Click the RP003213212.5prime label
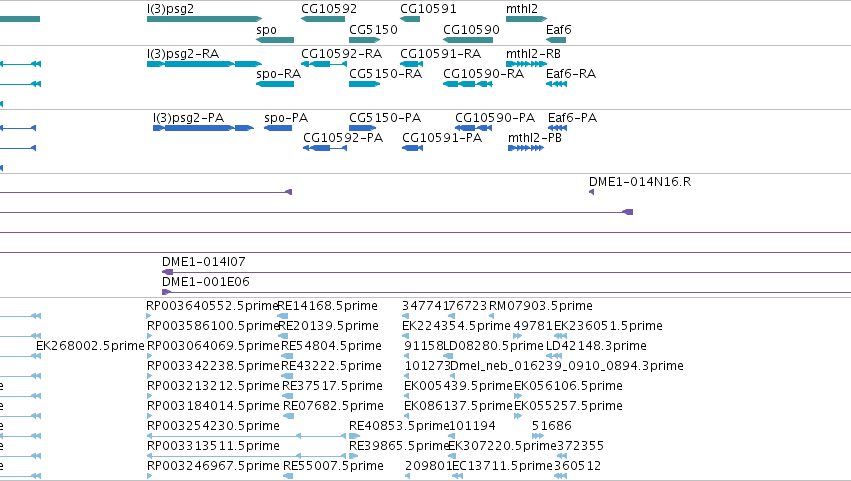The image size is (851, 481). pos(213,386)
